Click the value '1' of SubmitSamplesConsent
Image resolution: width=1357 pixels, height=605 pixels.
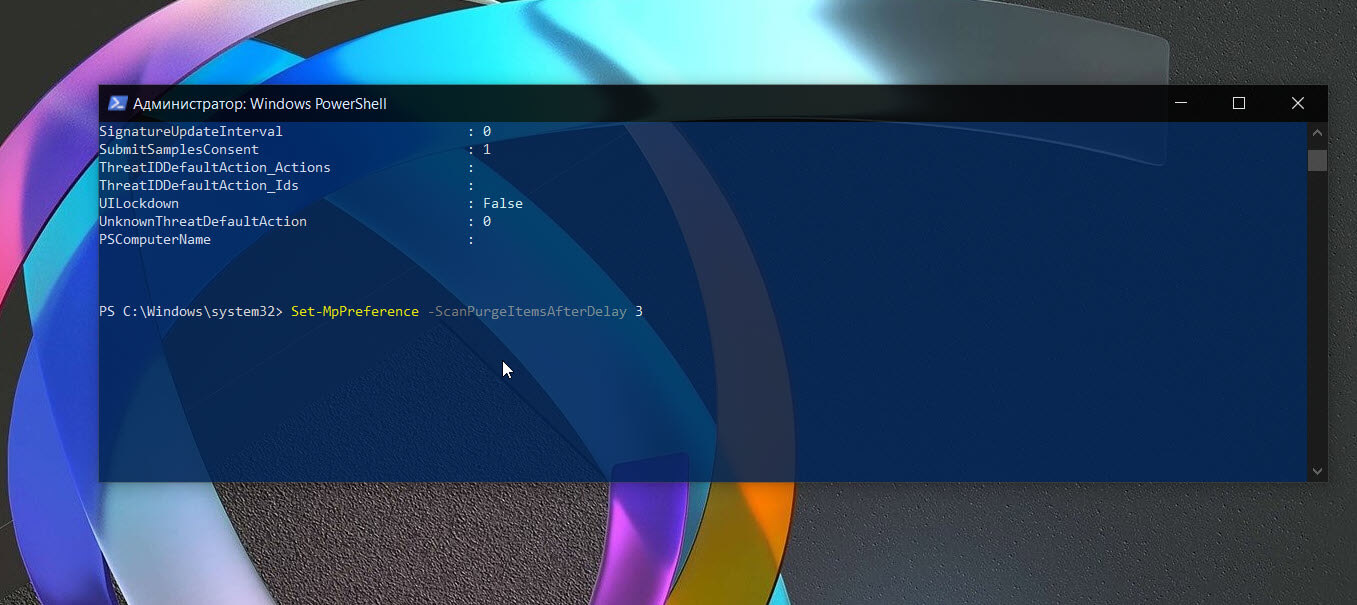tap(487, 150)
